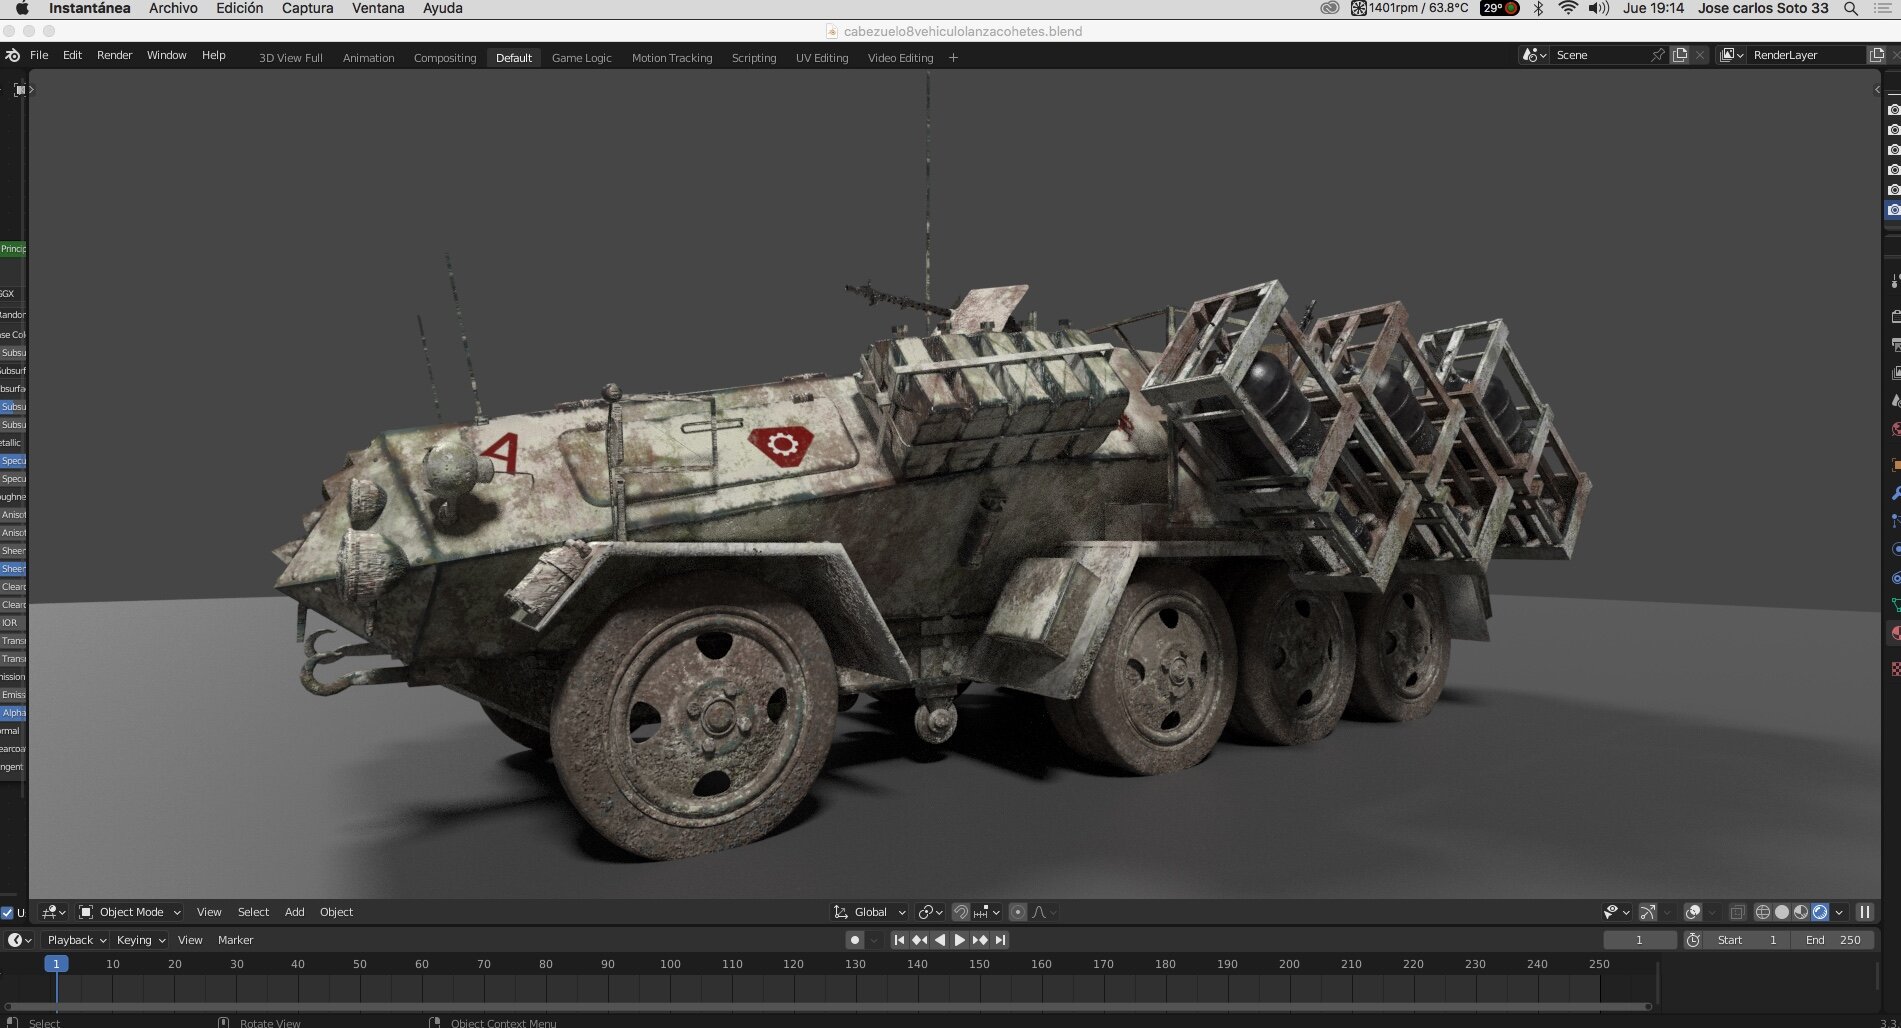Screen dimensions: 1901x1028
Task: Click the End frame field
Action: (x=1833, y=940)
